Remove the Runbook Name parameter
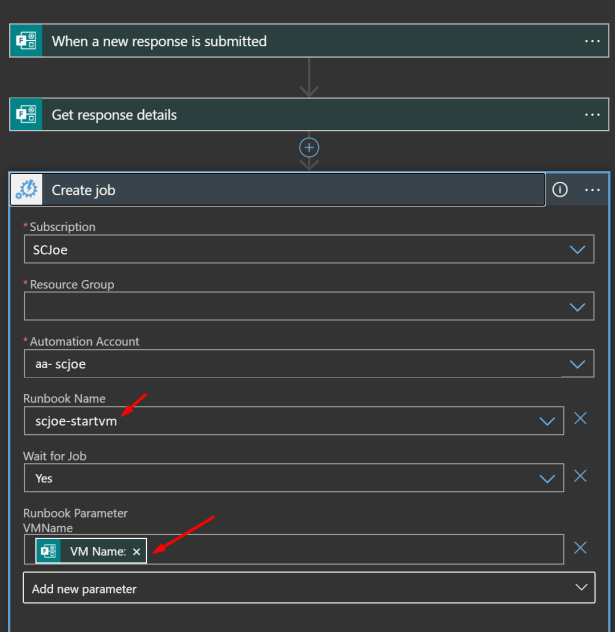This screenshot has height=632, width=615. click(580, 418)
